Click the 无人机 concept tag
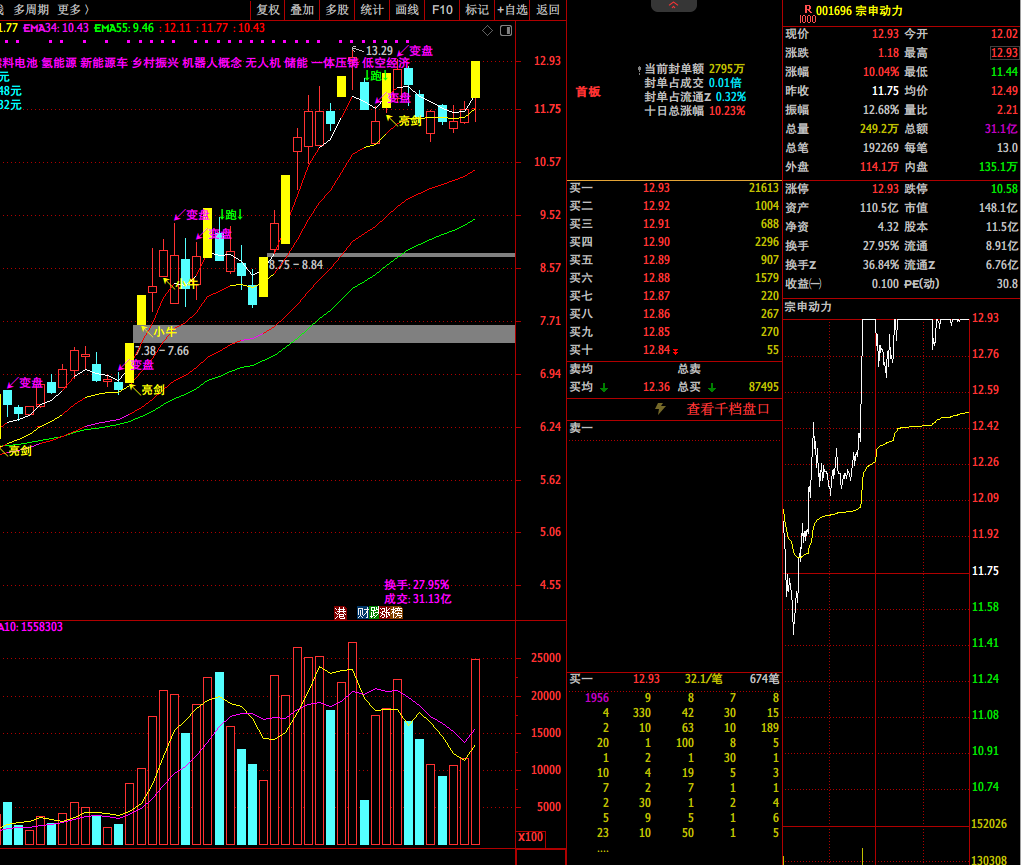 [263, 63]
